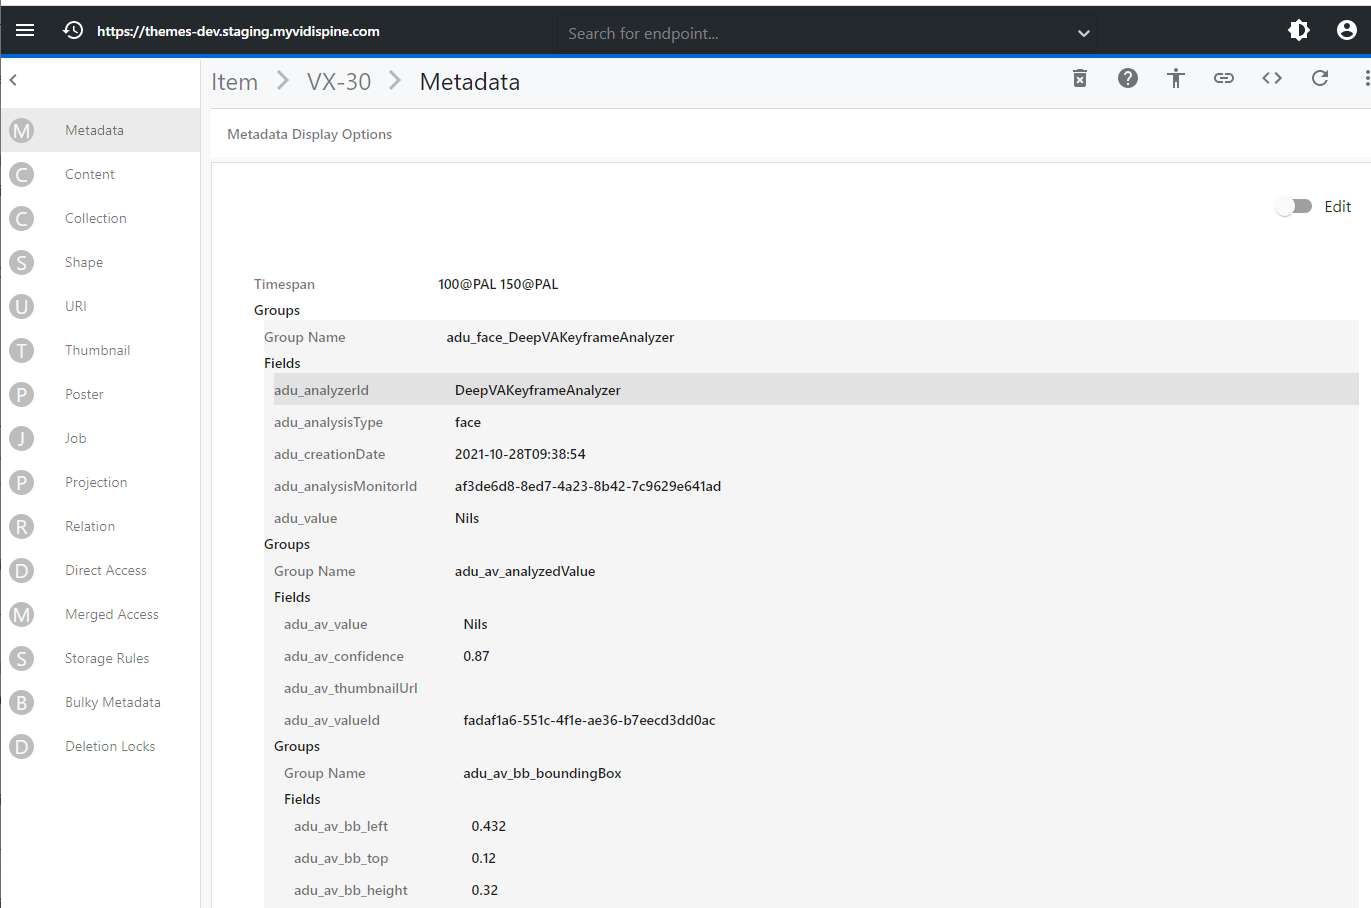
Task: Collapse the sidebar with left chevron
Action: pyautogui.click(x=14, y=80)
